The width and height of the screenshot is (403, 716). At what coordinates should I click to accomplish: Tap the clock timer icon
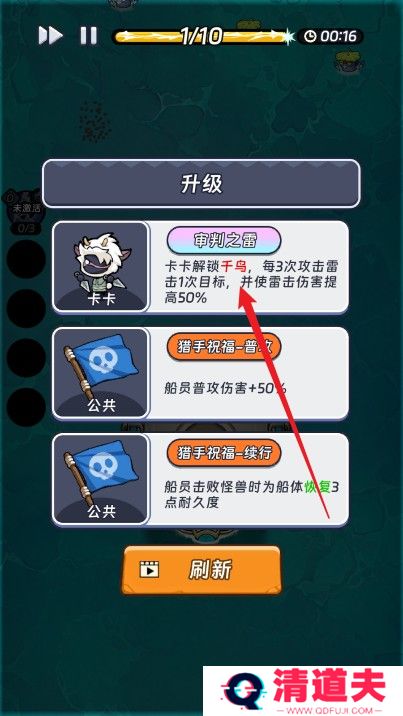pos(311,36)
